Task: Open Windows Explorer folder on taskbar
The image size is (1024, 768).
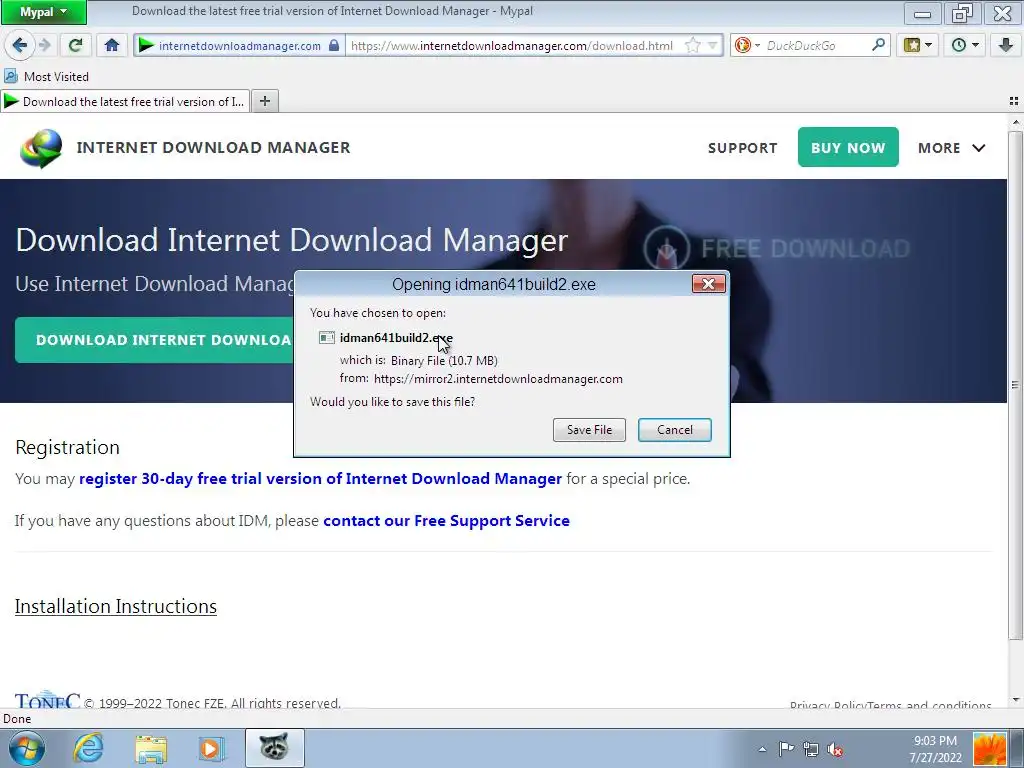Action: coord(151,748)
